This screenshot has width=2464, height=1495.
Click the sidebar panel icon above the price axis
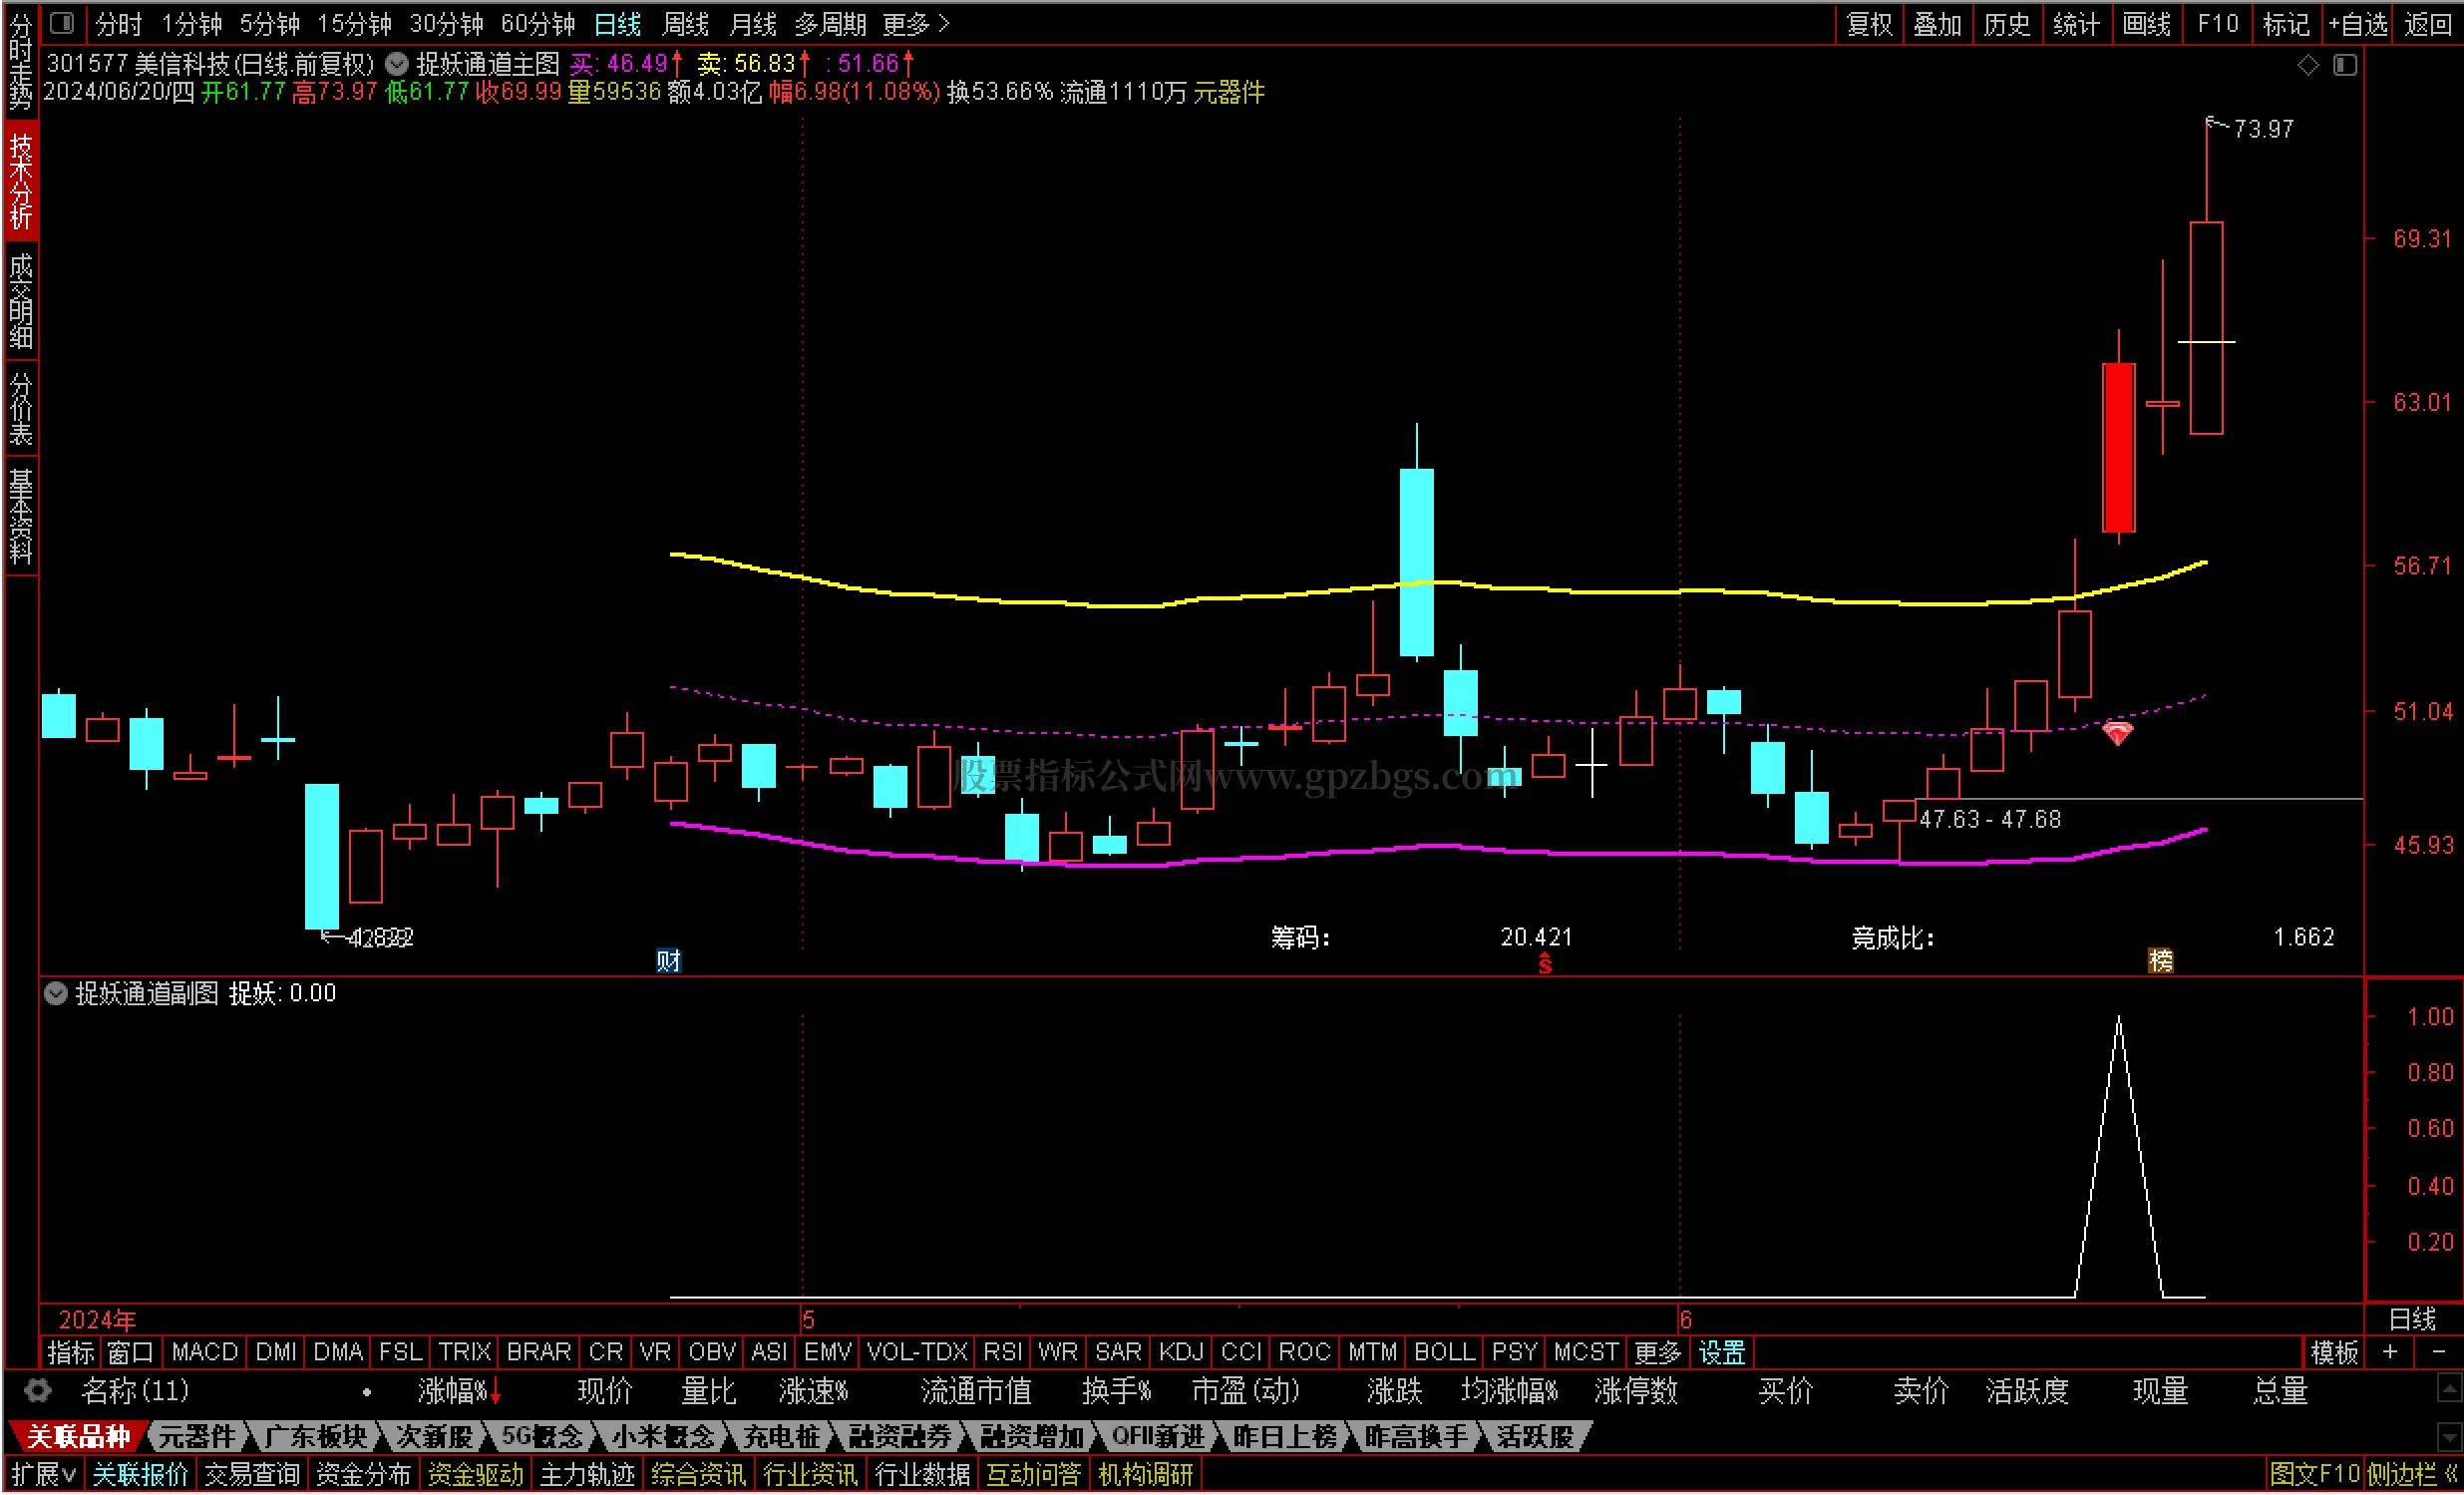click(x=2345, y=65)
